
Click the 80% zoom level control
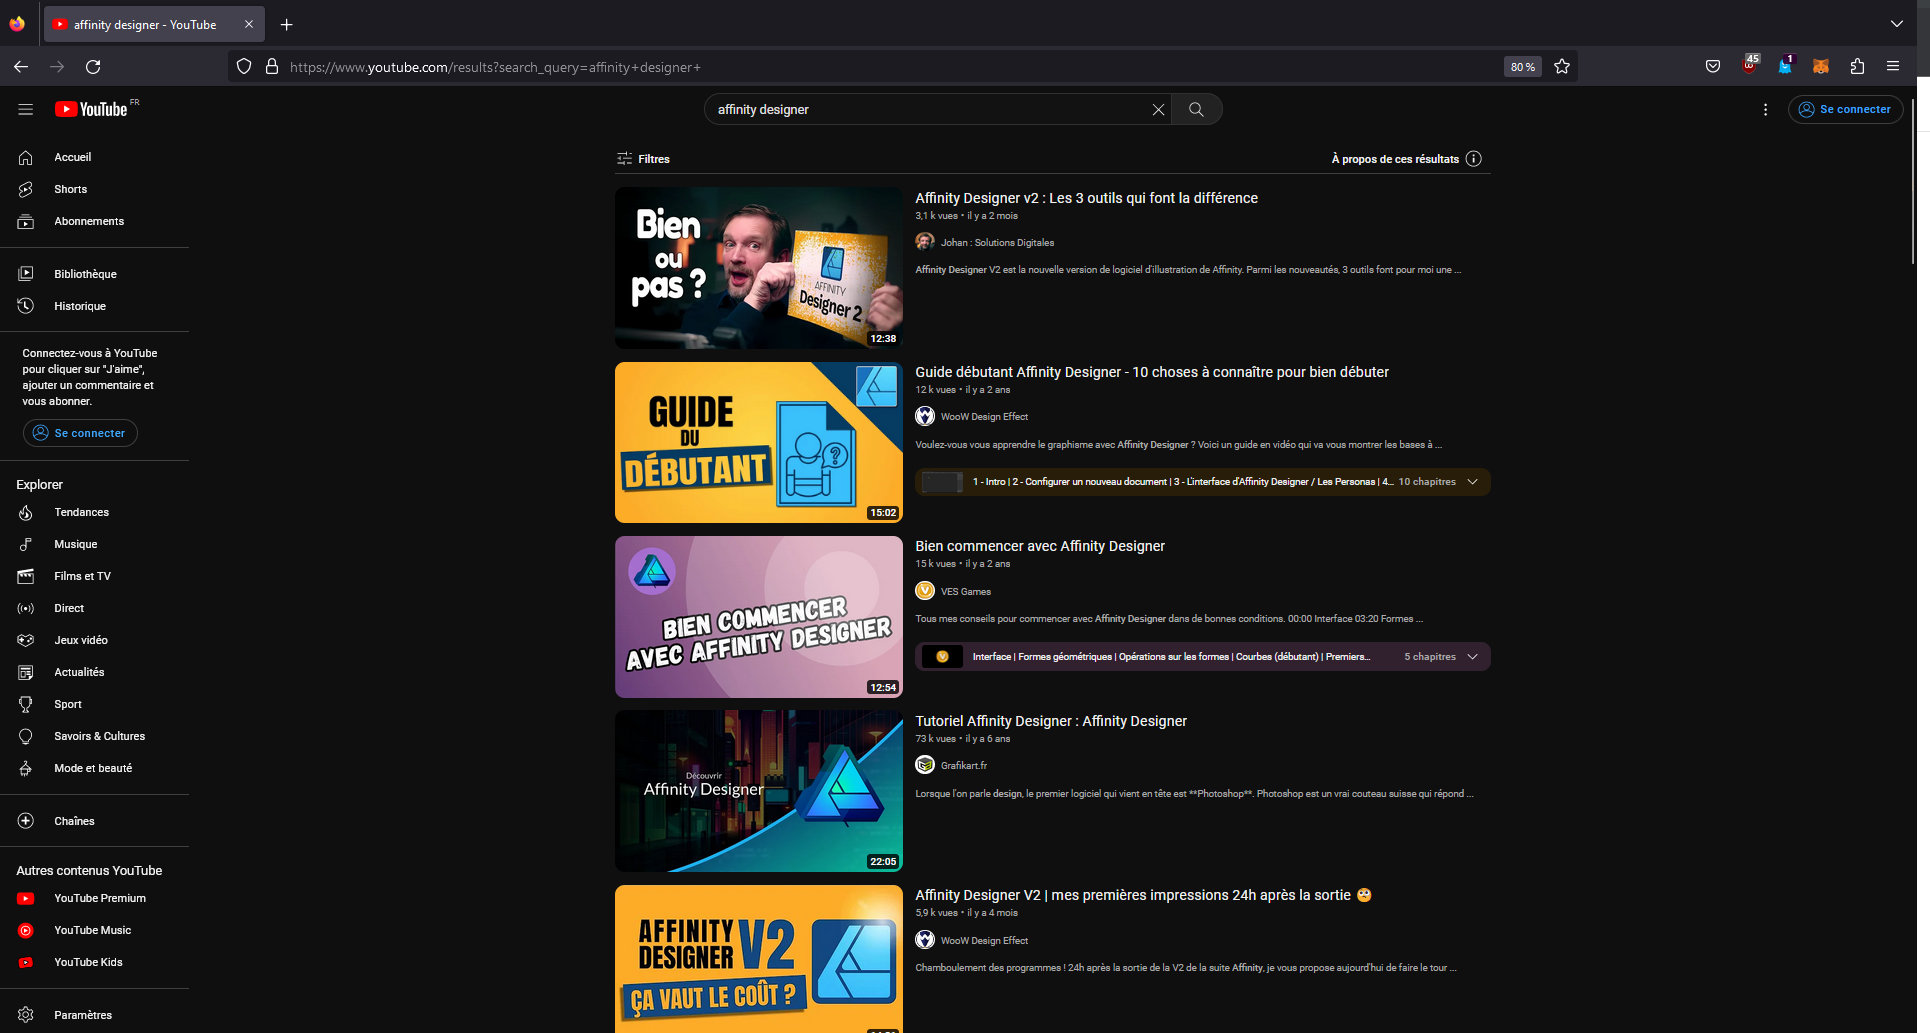click(x=1522, y=66)
